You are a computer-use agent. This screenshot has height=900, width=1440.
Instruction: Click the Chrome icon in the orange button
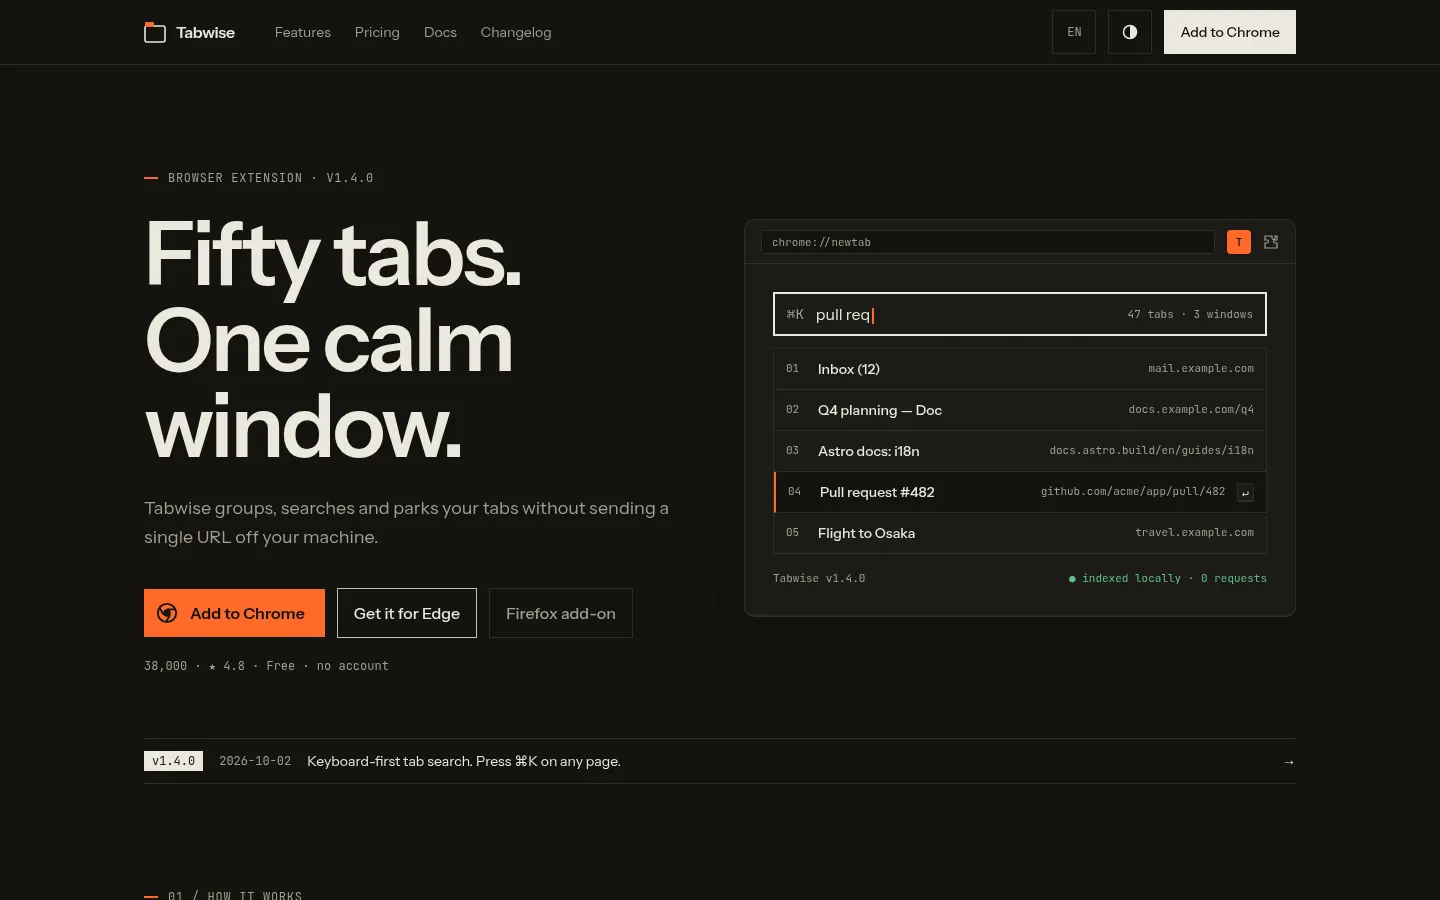point(167,613)
